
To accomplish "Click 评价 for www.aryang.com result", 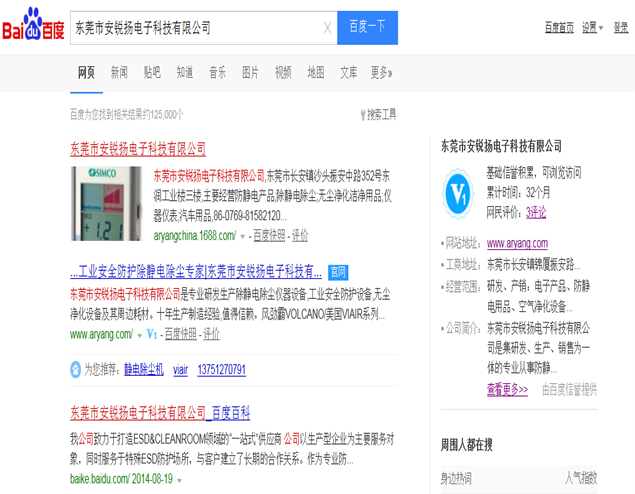I will coord(211,334).
